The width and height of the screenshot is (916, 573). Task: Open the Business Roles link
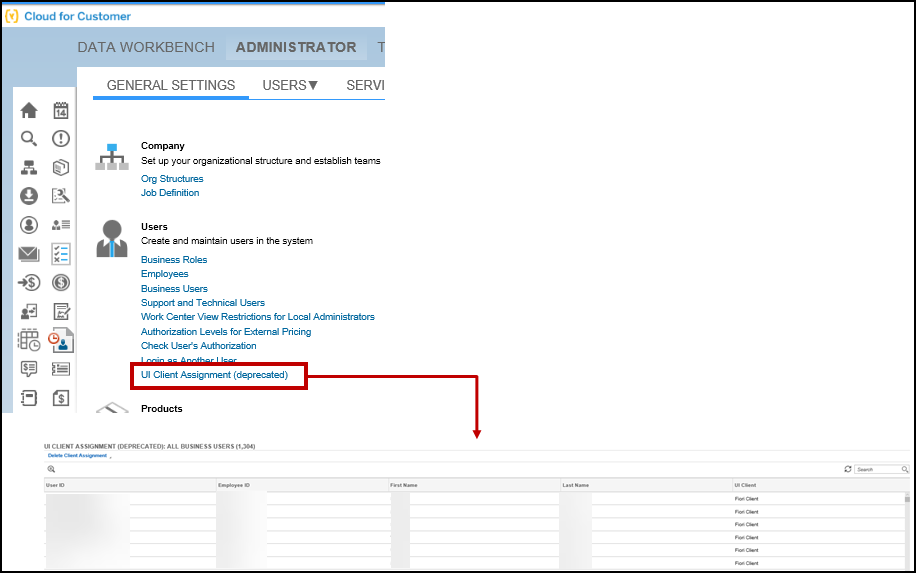[174, 259]
